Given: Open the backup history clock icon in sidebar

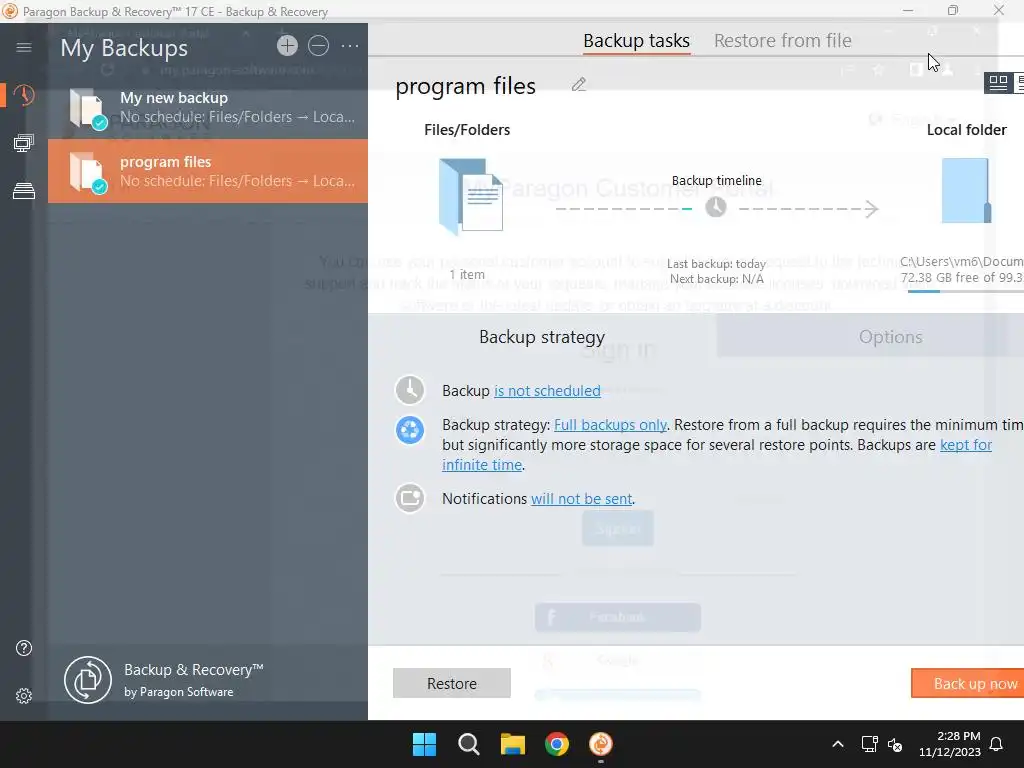Looking at the screenshot, I should pos(24,95).
